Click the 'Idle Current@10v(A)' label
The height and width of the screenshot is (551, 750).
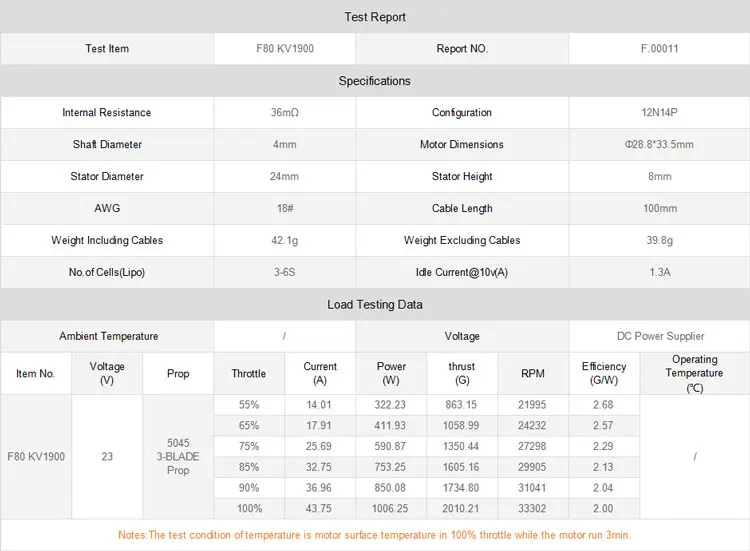coord(462,272)
